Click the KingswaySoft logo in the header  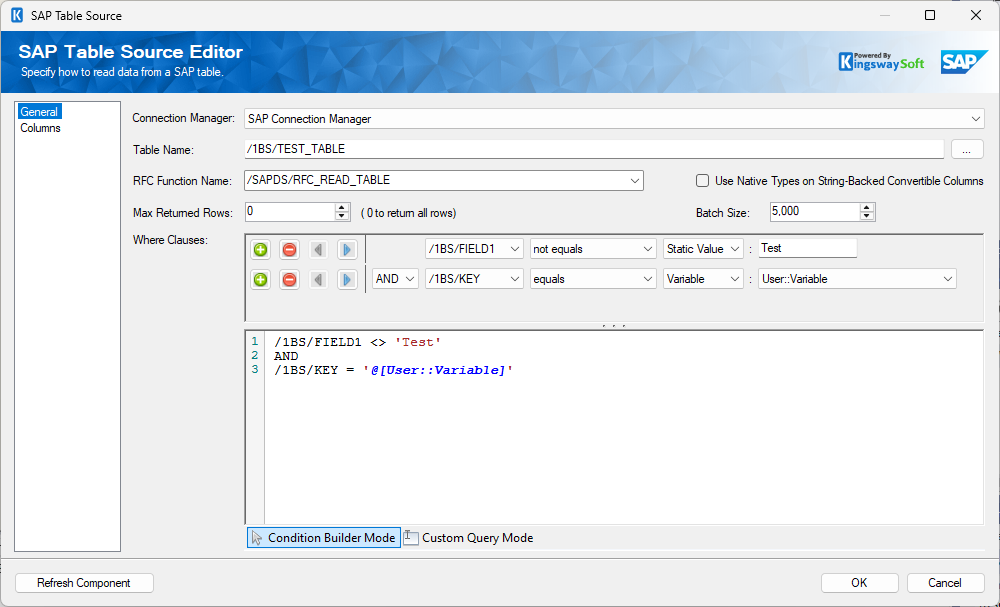pos(881,62)
